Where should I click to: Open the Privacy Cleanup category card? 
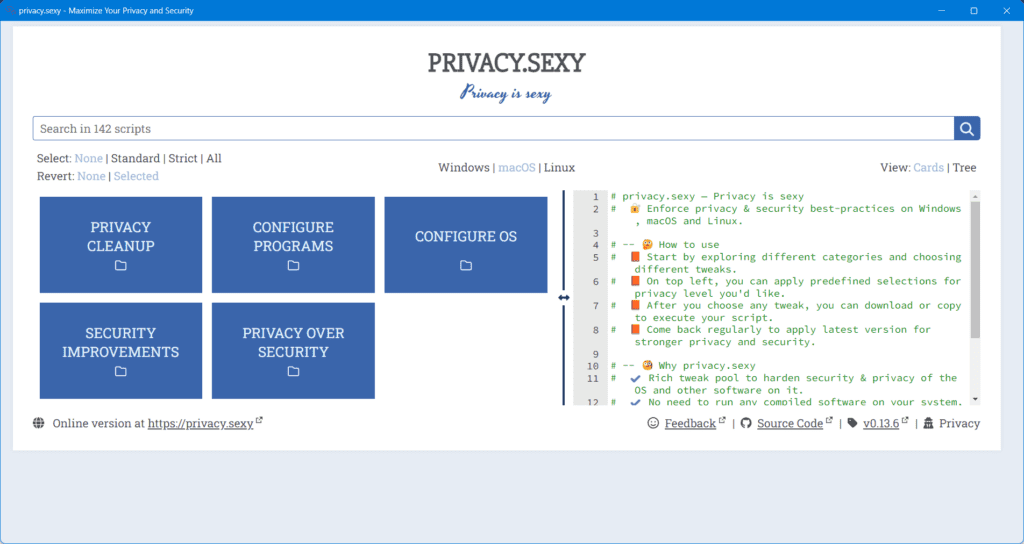pyautogui.click(x=121, y=245)
